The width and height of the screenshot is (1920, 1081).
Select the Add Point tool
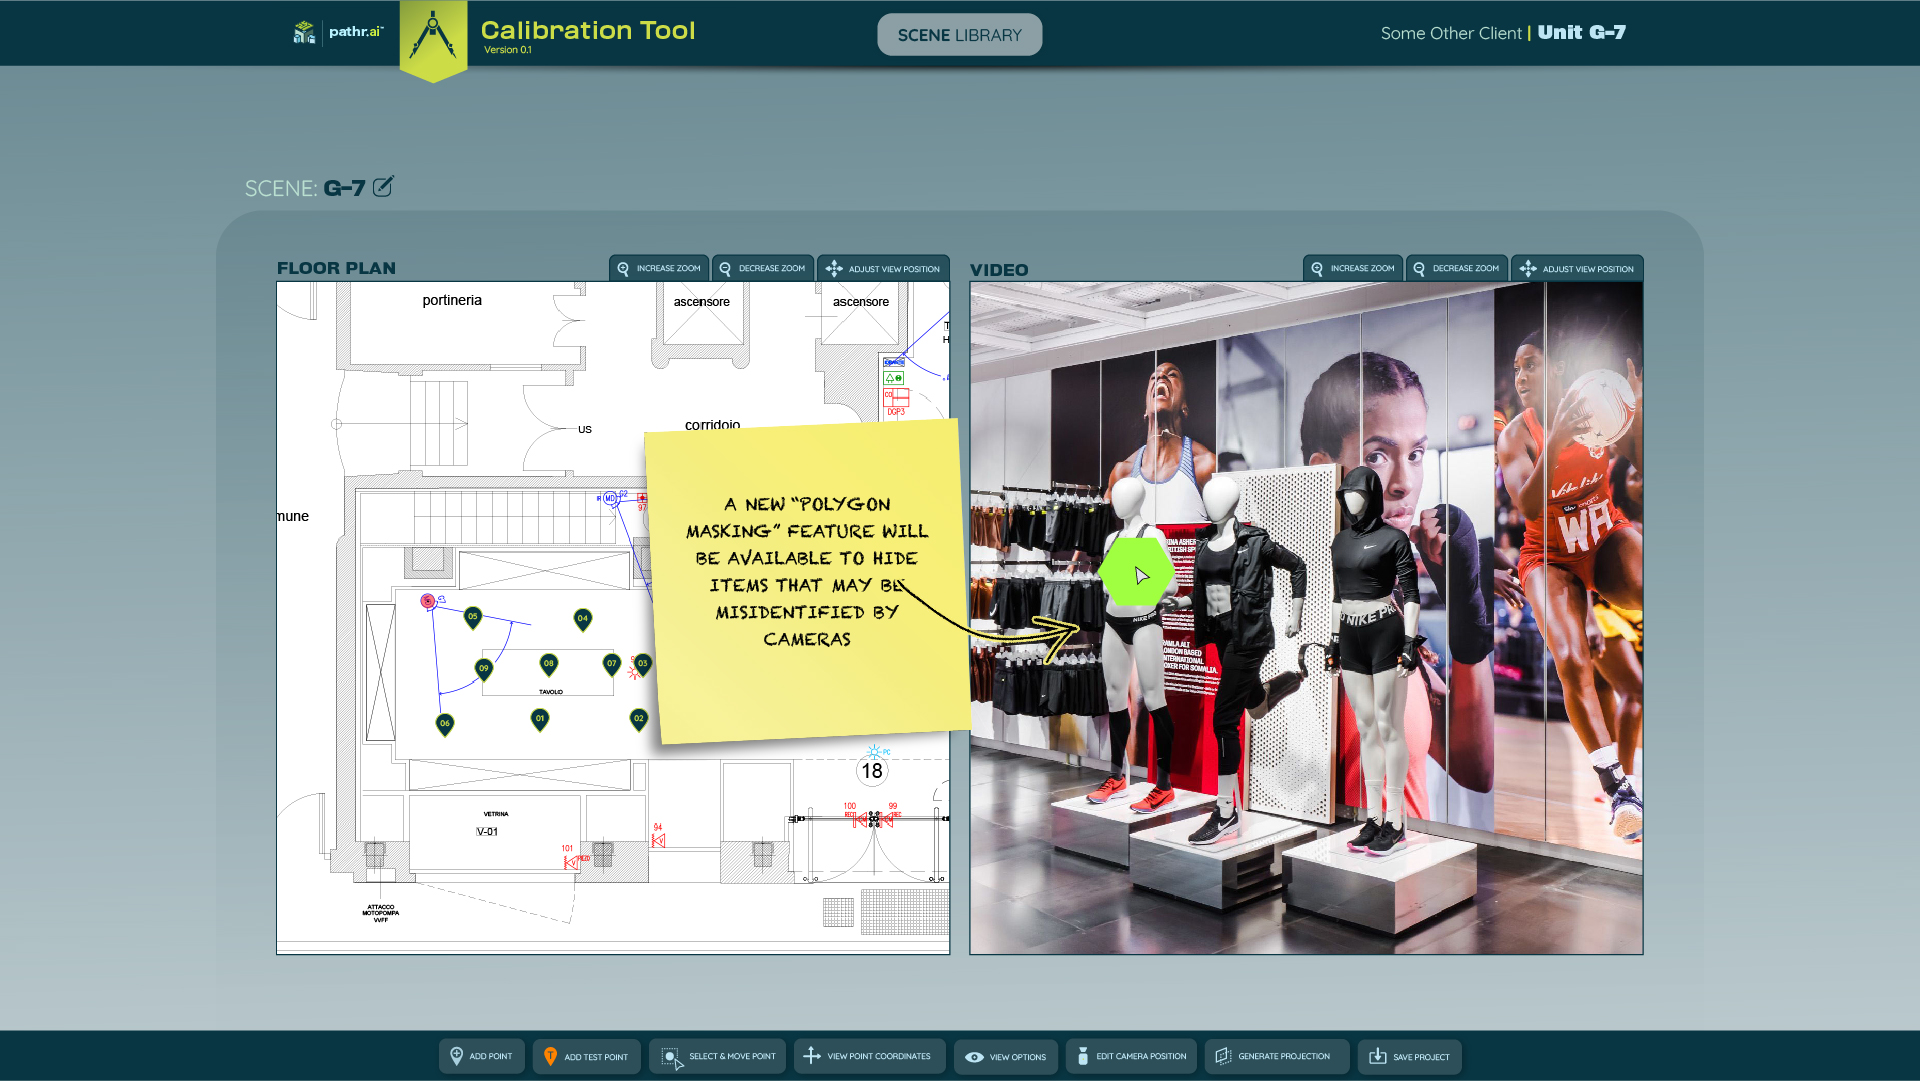pos(481,1056)
